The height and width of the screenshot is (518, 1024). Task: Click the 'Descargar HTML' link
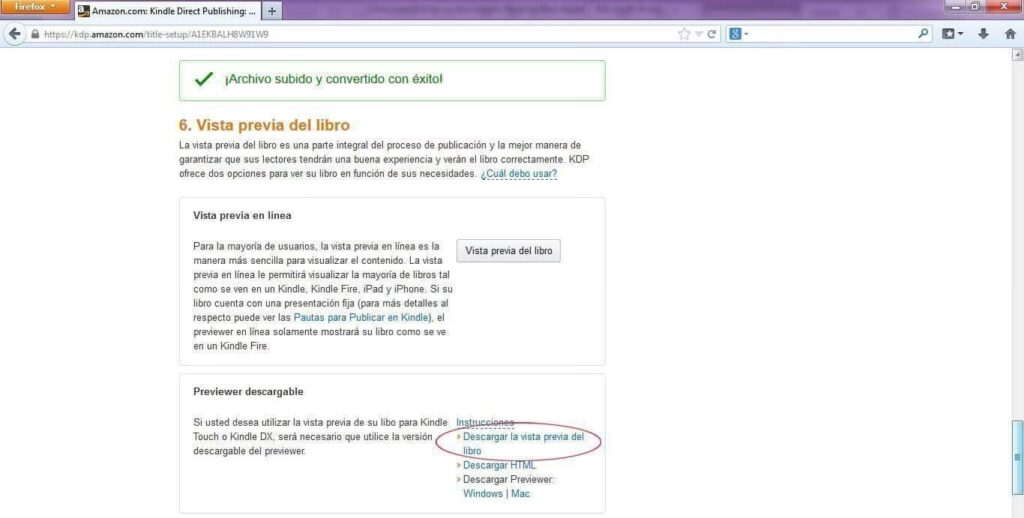(499, 465)
